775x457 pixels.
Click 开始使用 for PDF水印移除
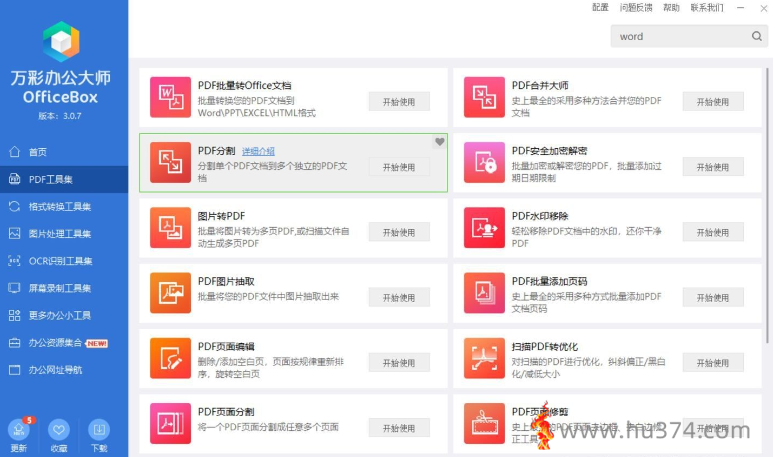pos(713,232)
